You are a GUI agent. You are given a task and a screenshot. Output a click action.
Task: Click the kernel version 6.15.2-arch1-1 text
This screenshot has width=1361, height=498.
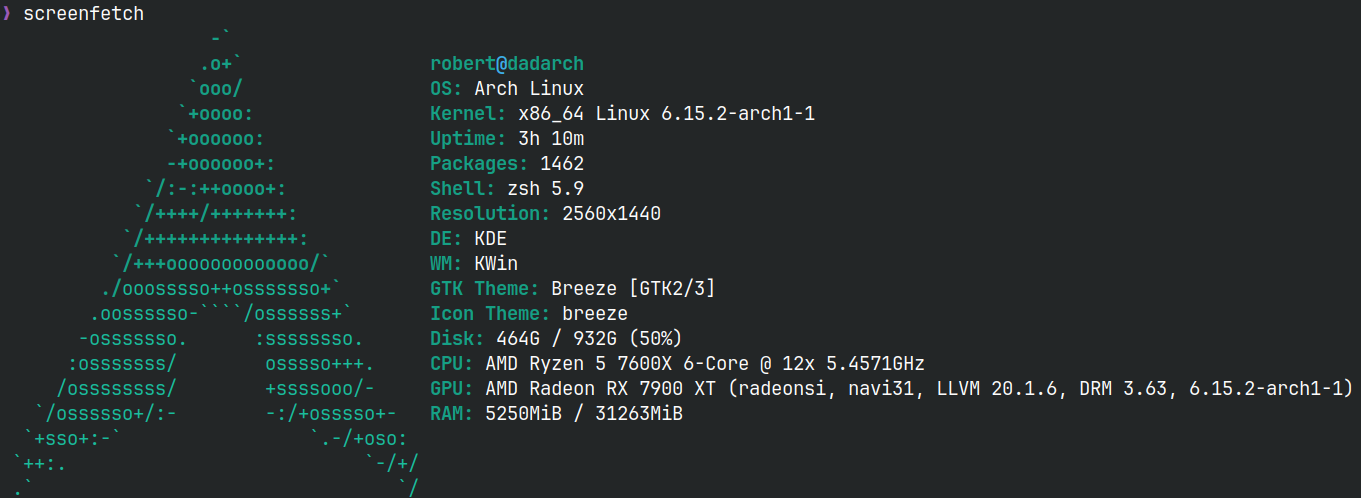coord(737,113)
